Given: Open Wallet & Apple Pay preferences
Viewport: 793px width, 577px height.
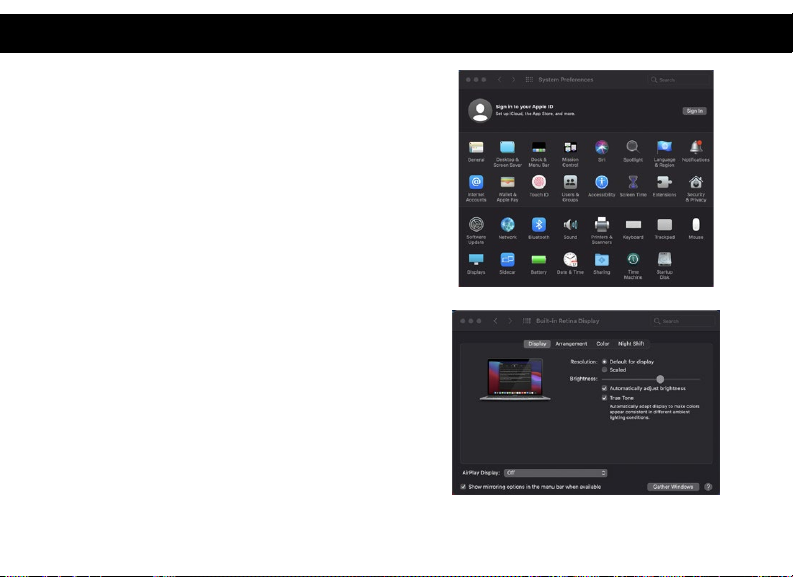Looking at the screenshot, I should pyautogui.click(x=507, y=189).
